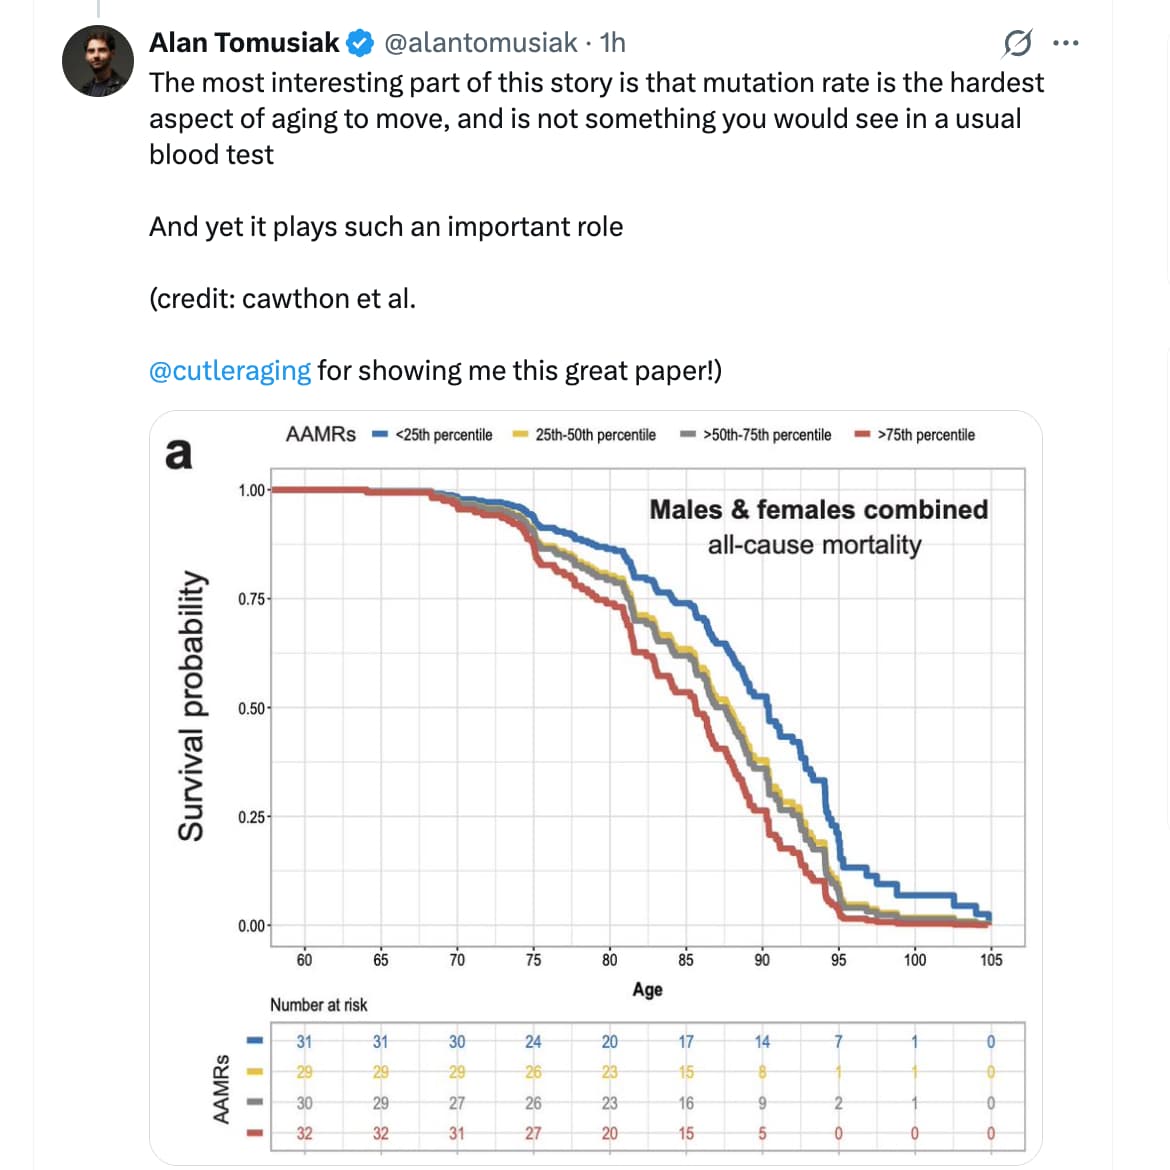Click the "all-cause mortality" chart subtitle
1170x1170 pixels.
[x=814, y=545]
